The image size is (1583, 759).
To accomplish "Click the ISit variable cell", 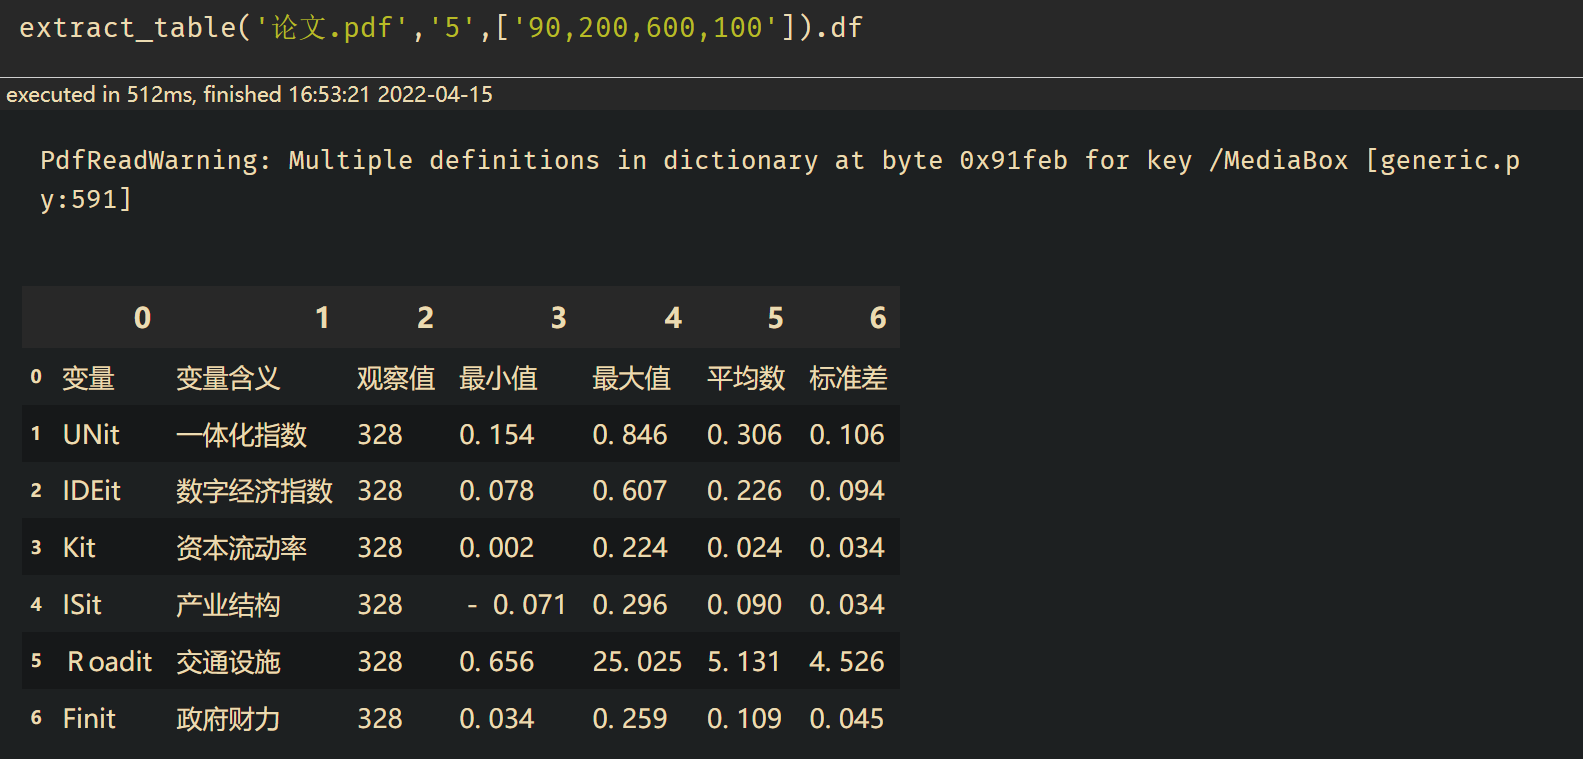I will 82,605.
